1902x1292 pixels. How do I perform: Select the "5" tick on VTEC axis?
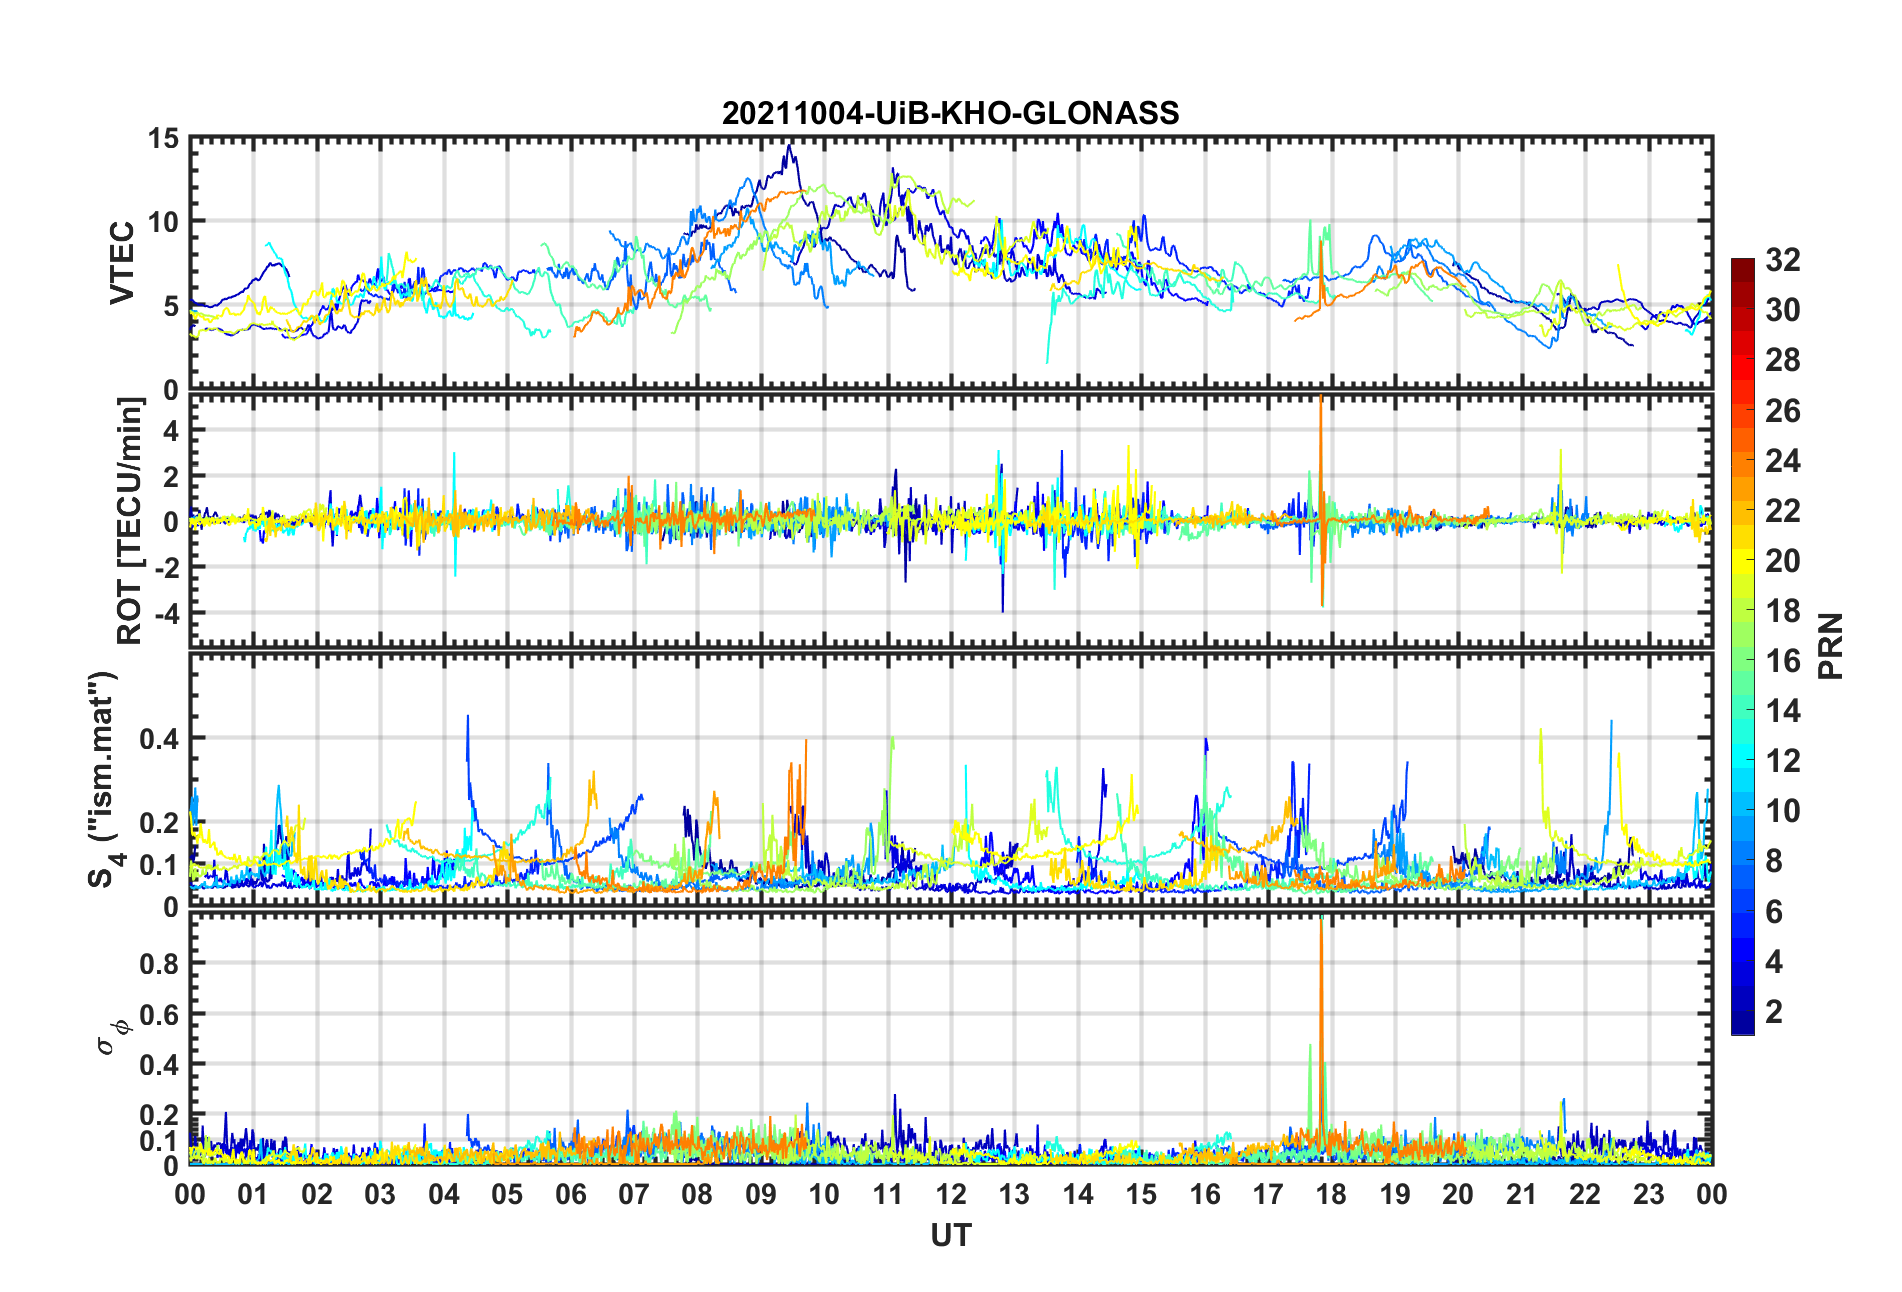tap(171, 306)
